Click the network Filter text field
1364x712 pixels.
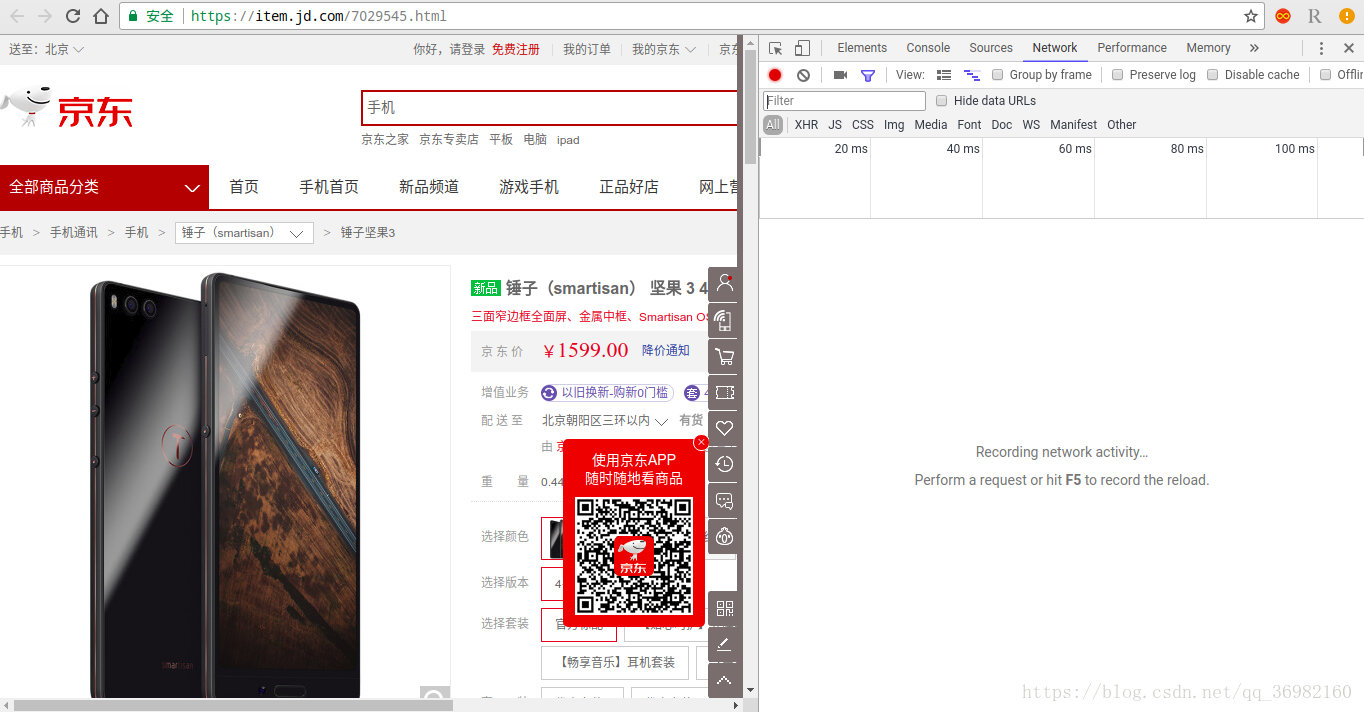(x=845, y=101)
